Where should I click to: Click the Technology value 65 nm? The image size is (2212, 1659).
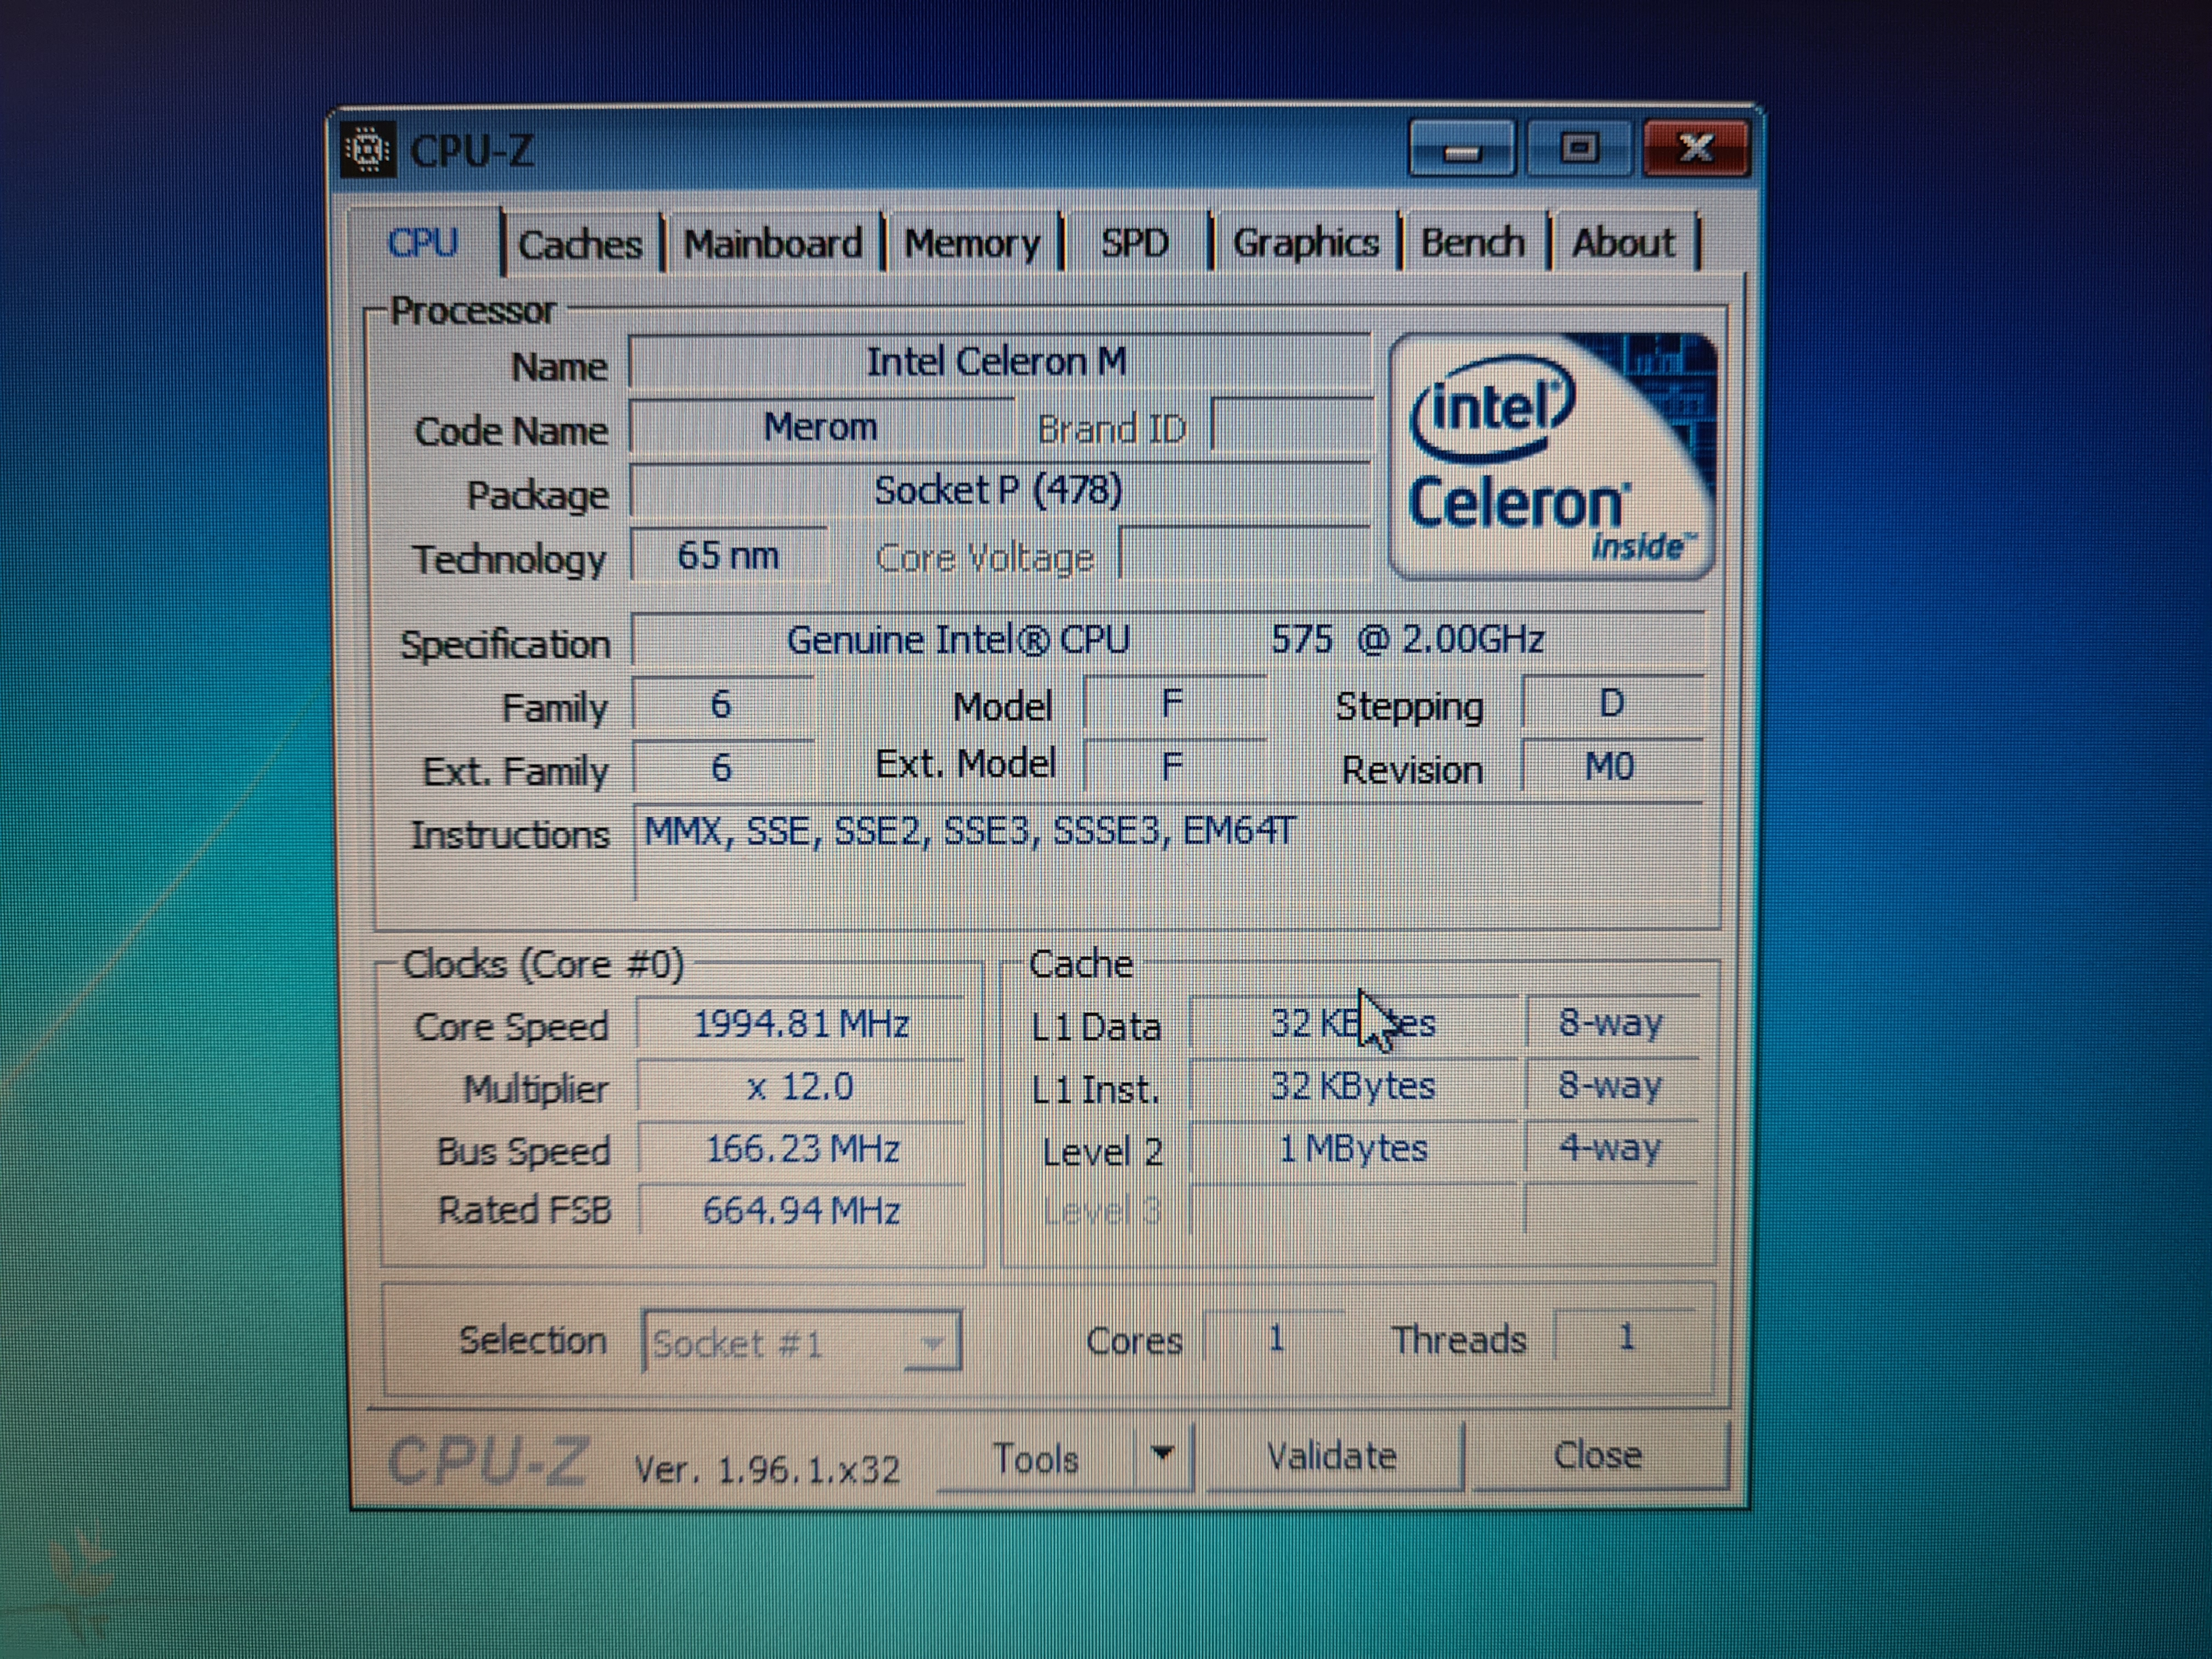tap(728, 555)
